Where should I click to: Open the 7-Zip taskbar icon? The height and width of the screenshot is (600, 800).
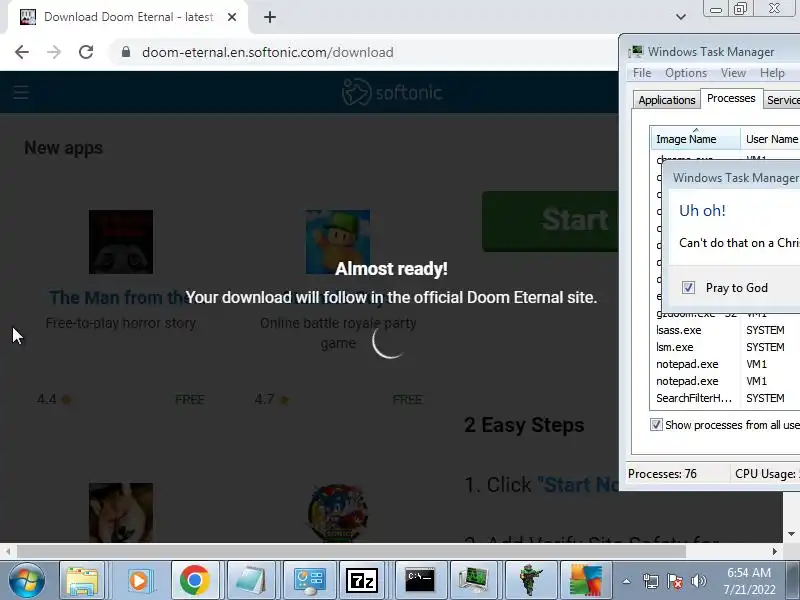(362, 581)
